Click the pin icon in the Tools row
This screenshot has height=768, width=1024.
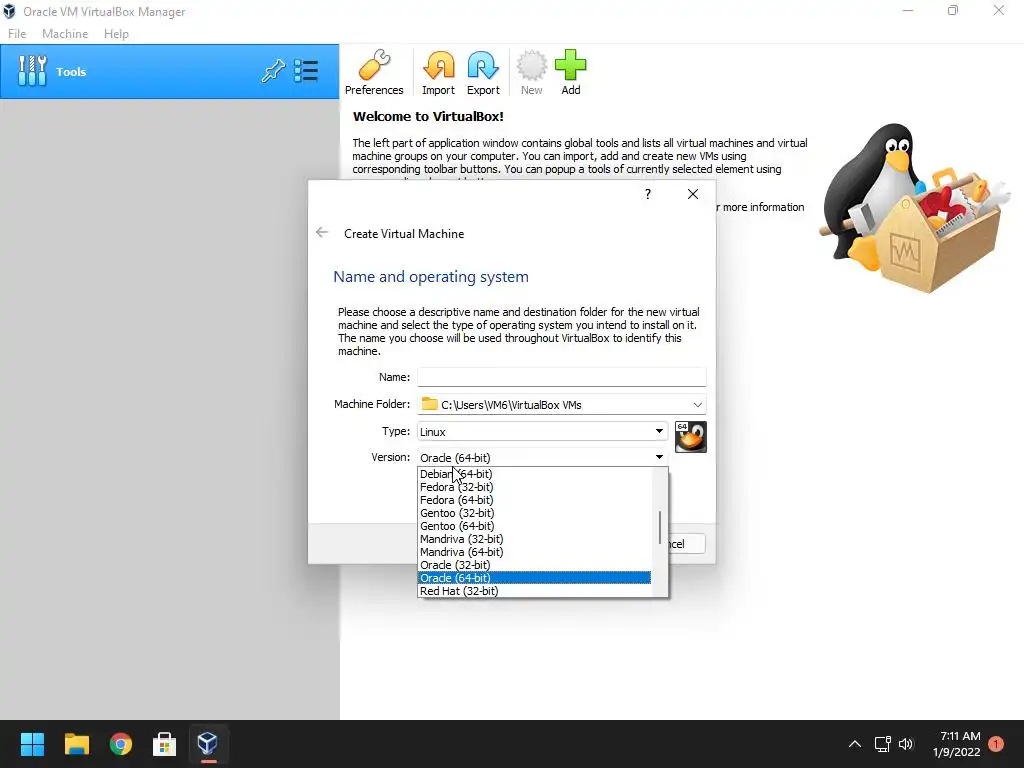(273, 71)
